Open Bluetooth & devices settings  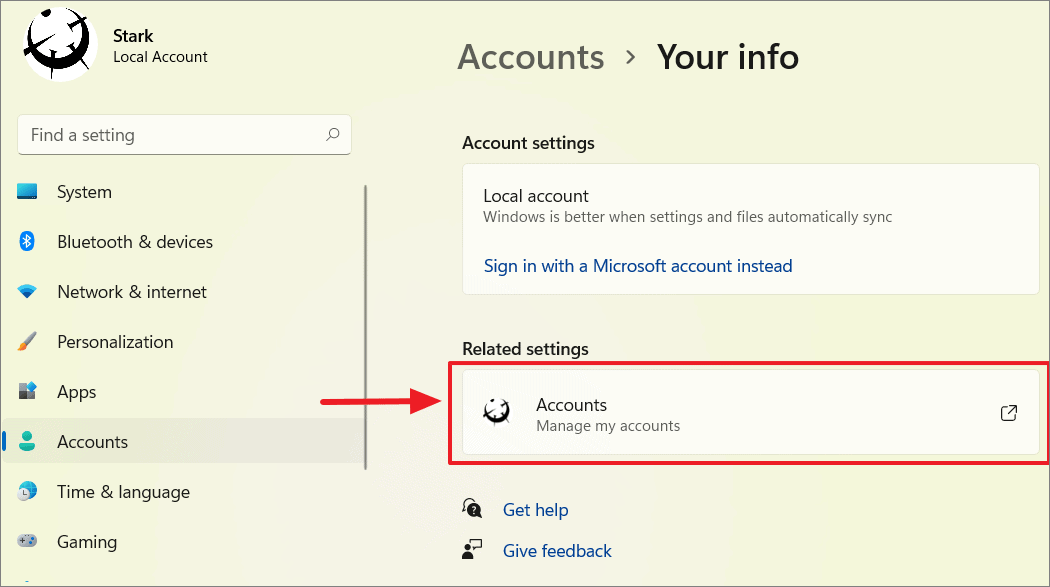pos(135,242)
